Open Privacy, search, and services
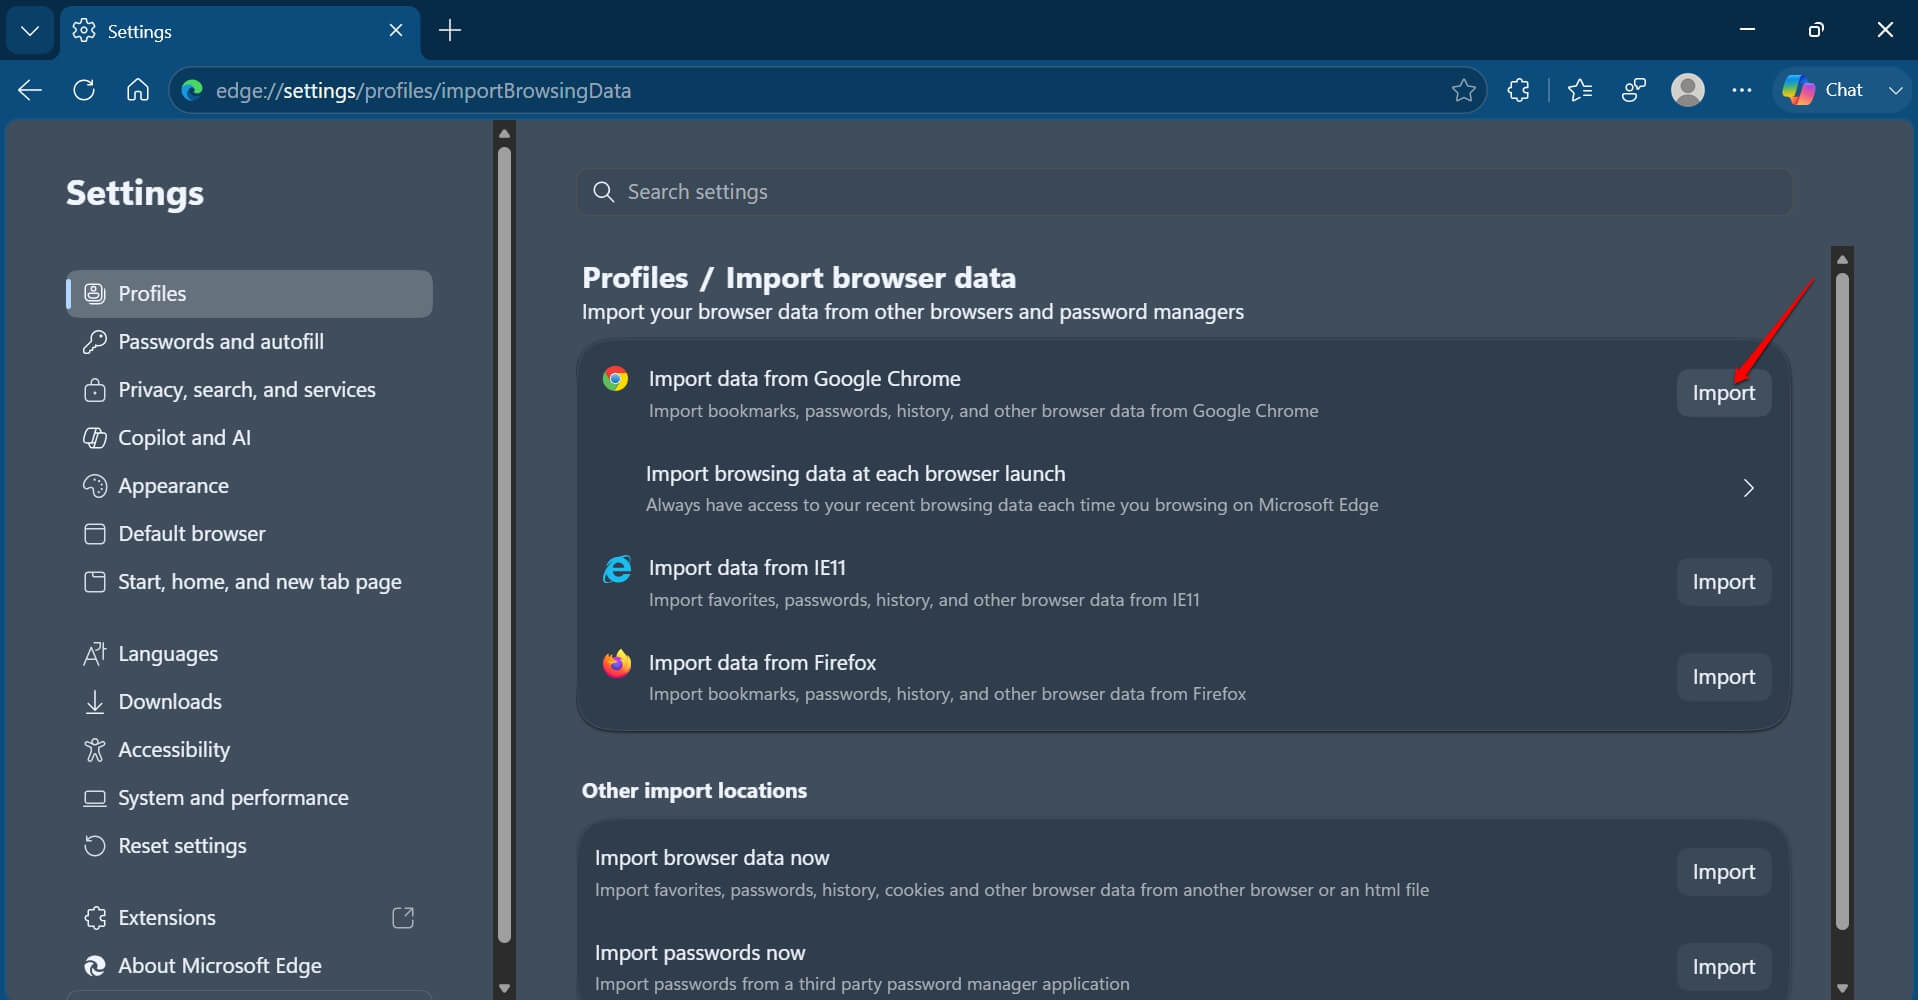 click(249, 390)
